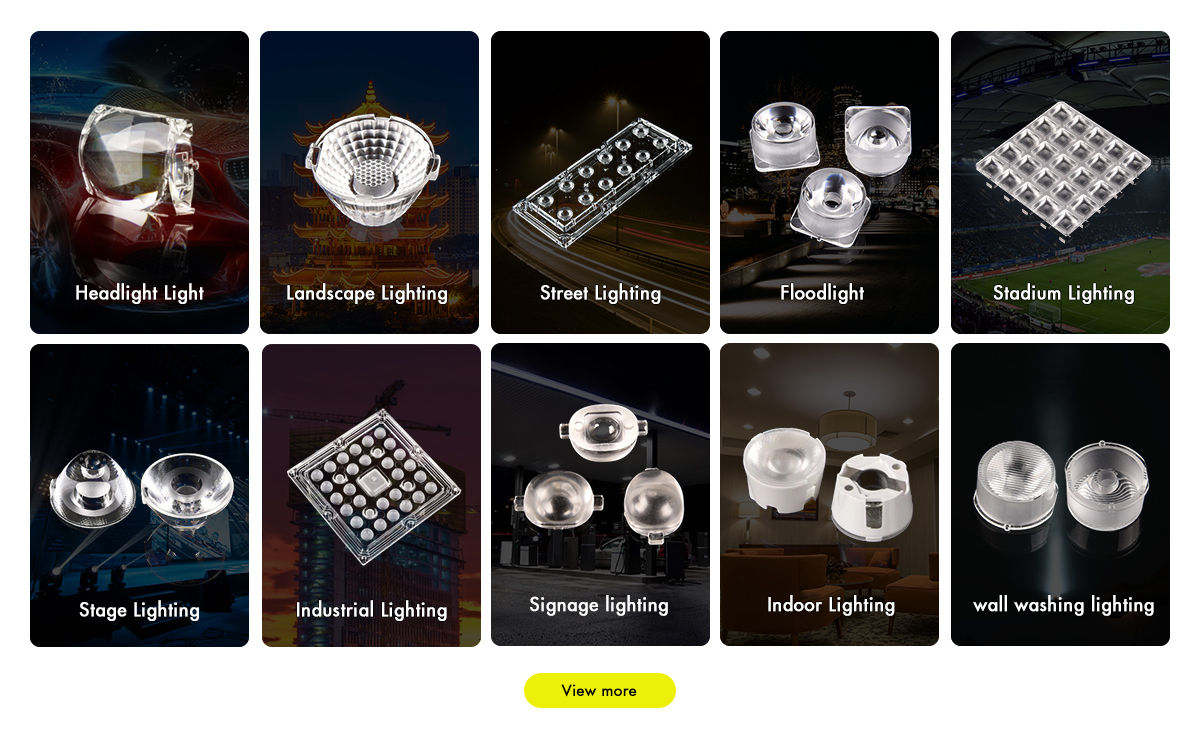Click the yellow View more button
The image size is (1200, 738).
(600, 690)
